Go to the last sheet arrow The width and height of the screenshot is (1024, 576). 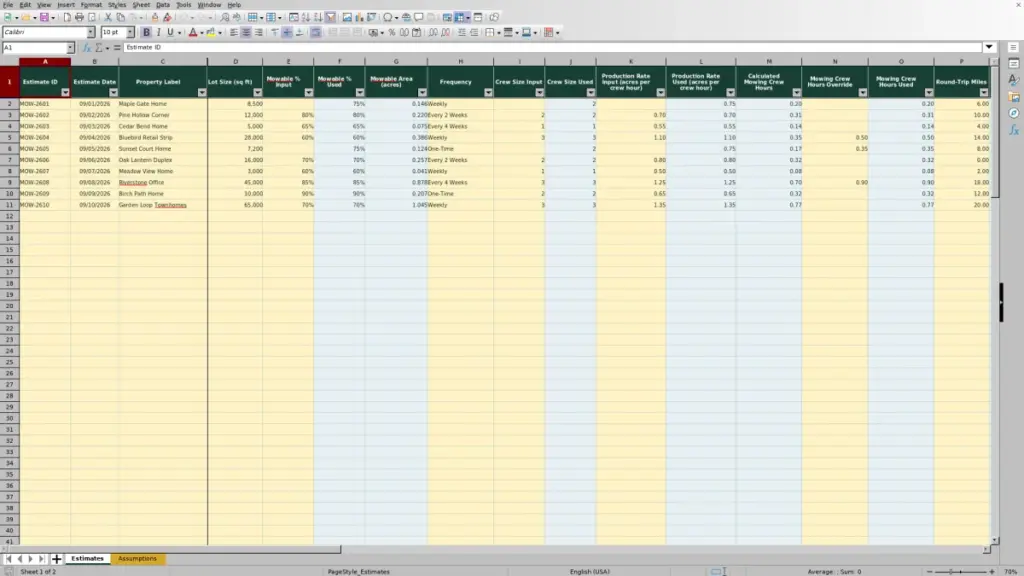[x=41, y=558]
